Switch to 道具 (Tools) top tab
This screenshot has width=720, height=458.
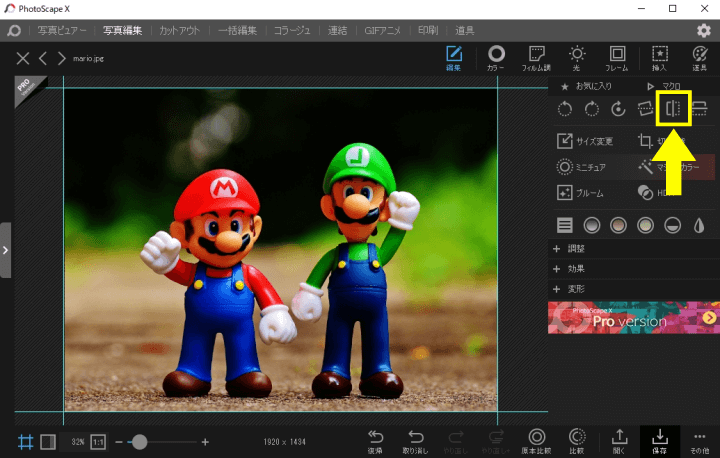(465, 31)
